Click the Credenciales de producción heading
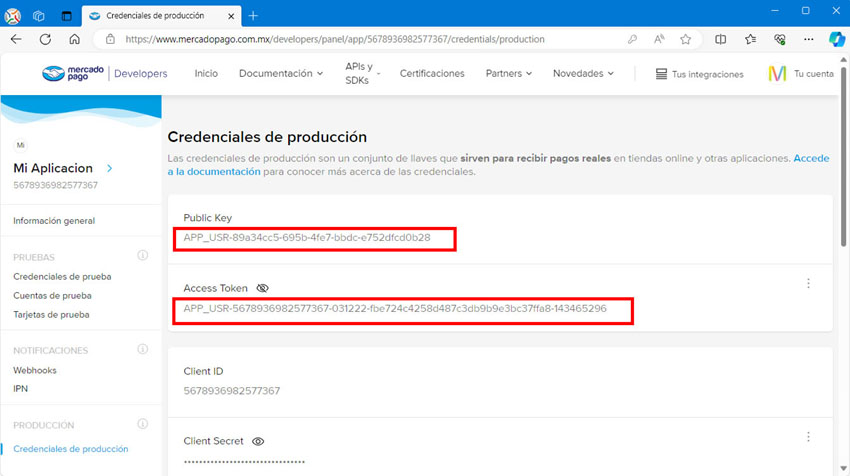The image size is (850, 476). coord(267,137)
